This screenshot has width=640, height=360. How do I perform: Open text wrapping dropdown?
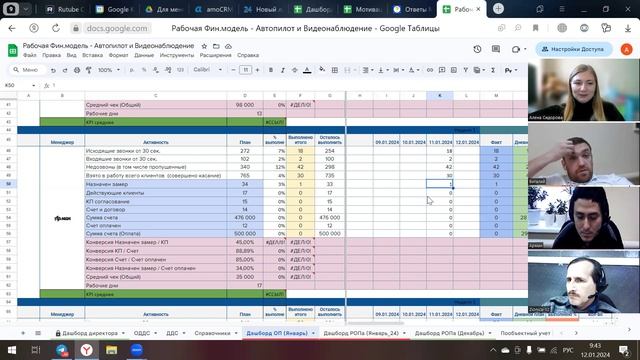click(398, 70)
